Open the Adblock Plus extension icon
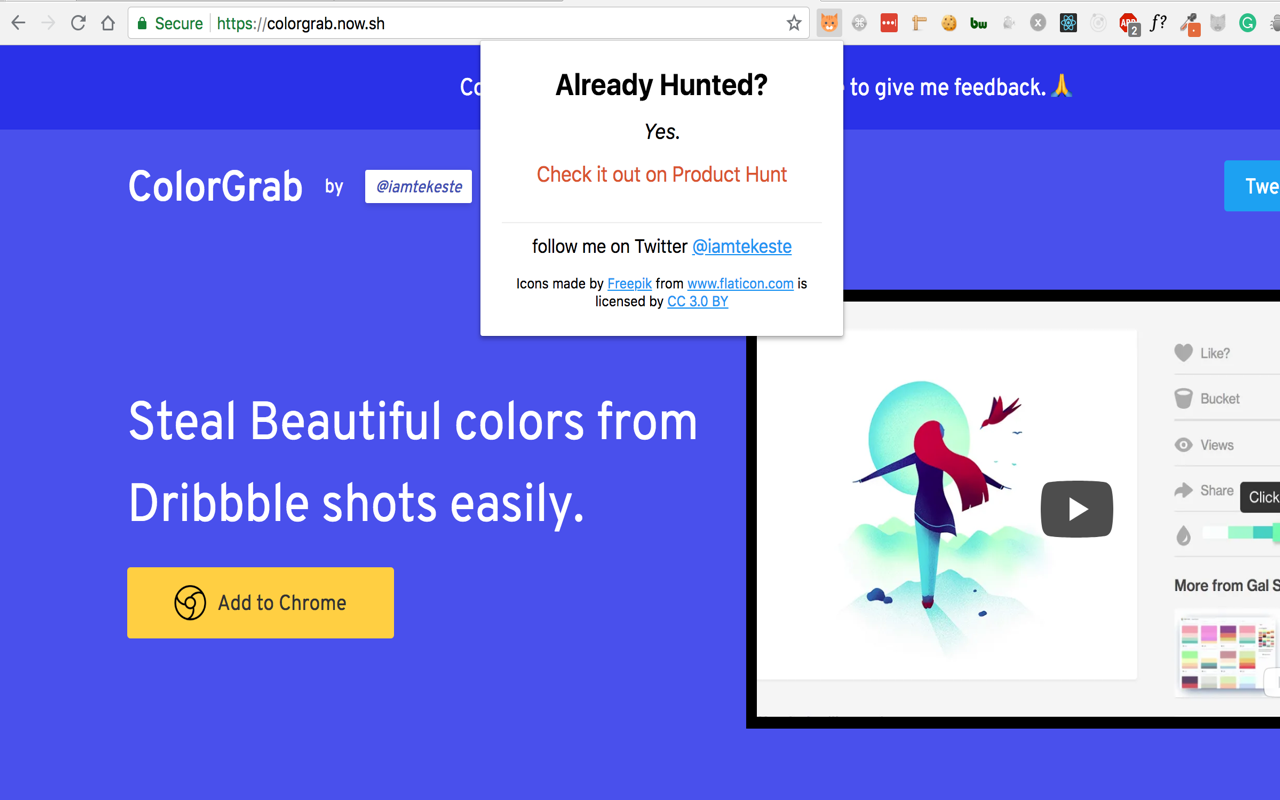The height and width of the screenshot is (800, 1280). point(1129,24)
